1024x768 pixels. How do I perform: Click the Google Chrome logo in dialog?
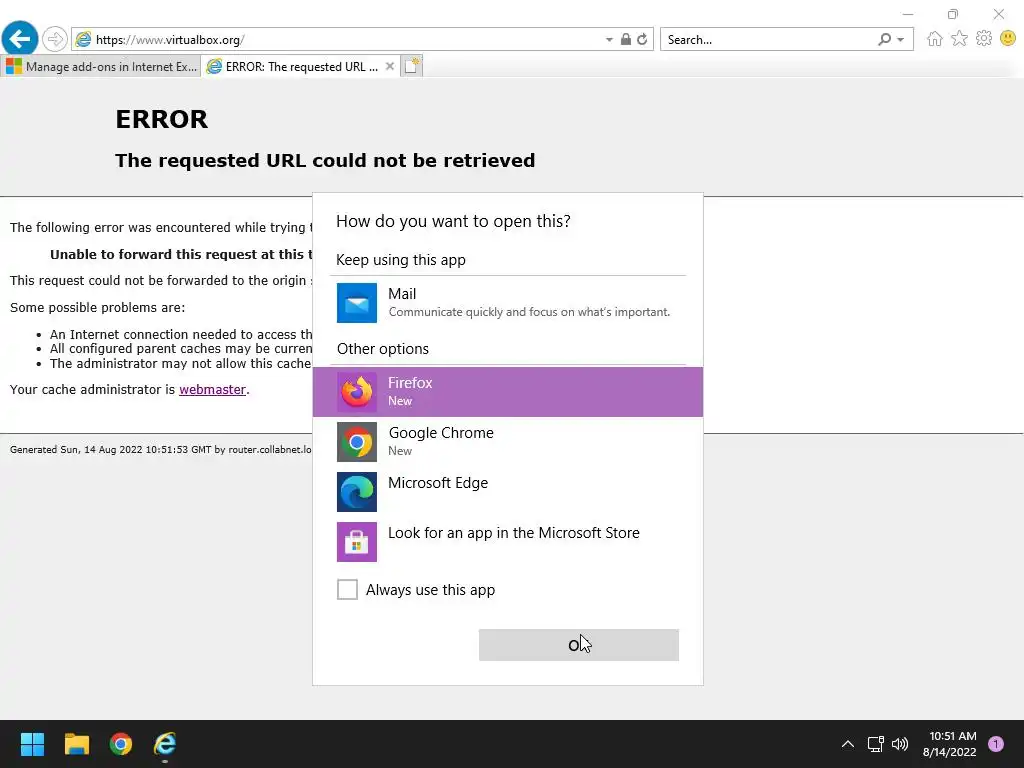tap(357, 442)
